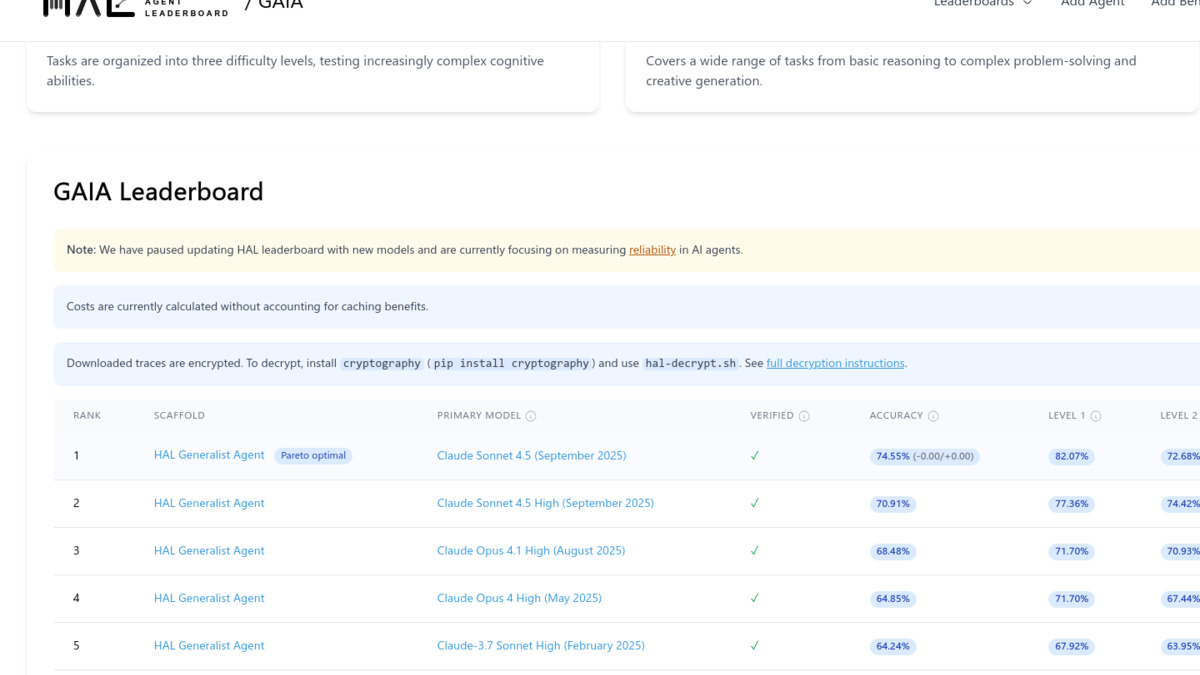Click the 67.92% Level 1 badge
Screen dimensions: 1200x675
(1071, 647)
